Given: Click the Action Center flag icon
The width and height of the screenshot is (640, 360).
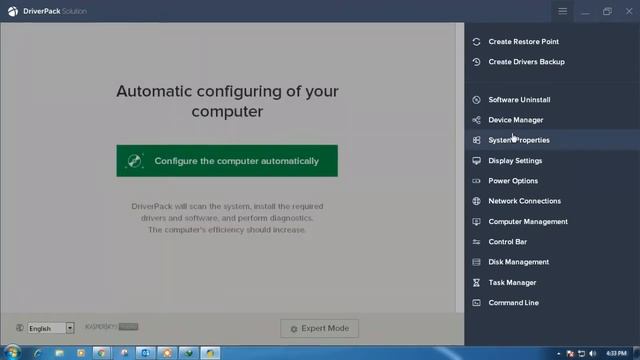Looking at the screenshot, I should point(570,353).
